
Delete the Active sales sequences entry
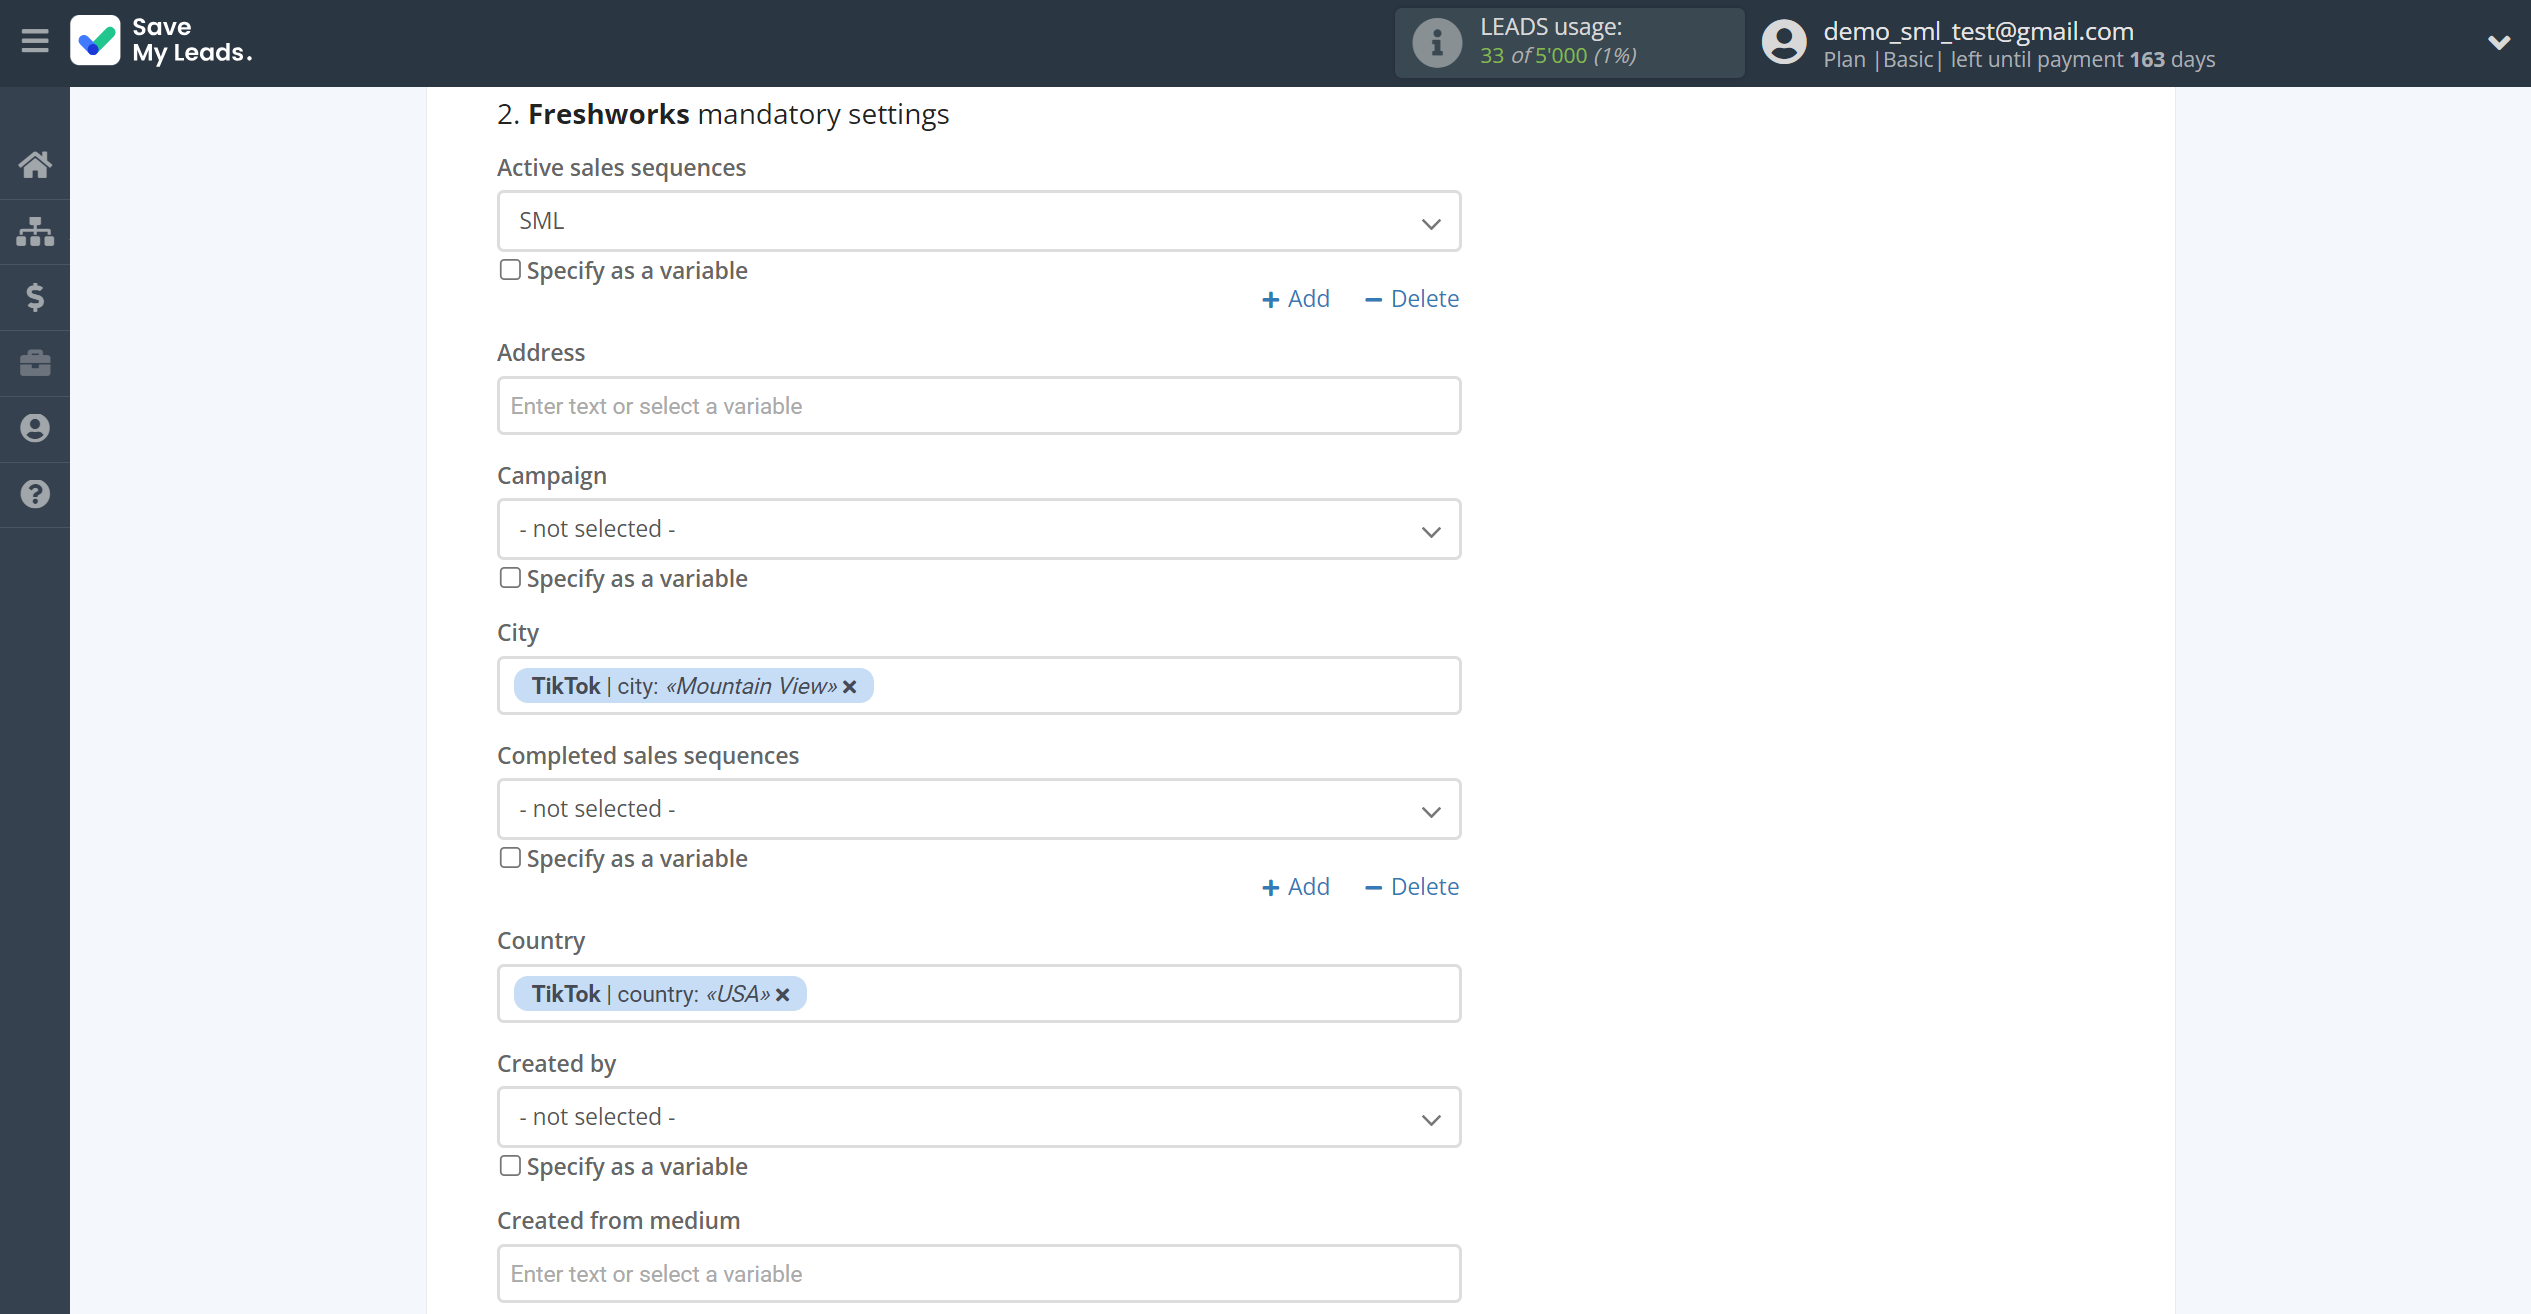[x=1412, y=299]
